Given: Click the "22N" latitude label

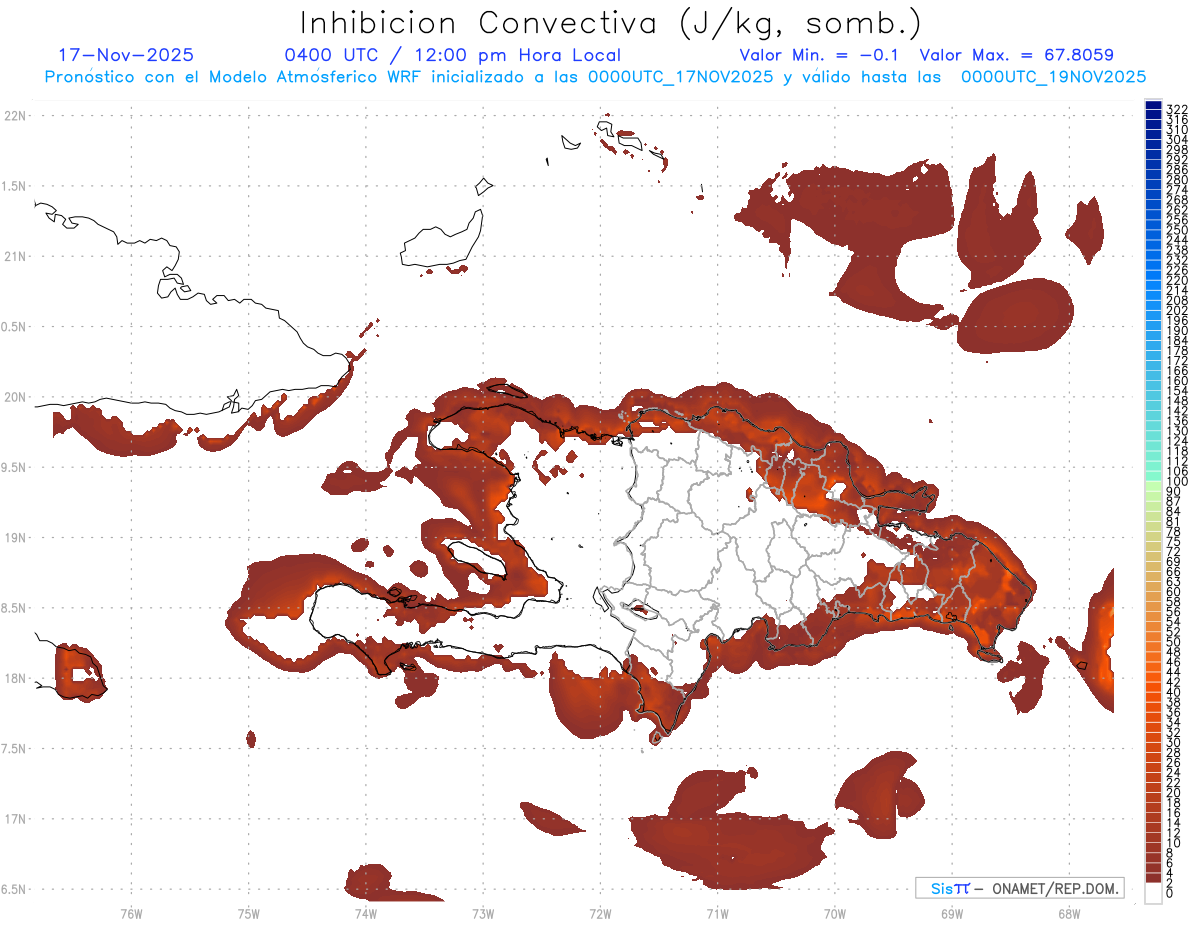Looking at the screenshot, I should pyautogui.click(x=15, y=116).
